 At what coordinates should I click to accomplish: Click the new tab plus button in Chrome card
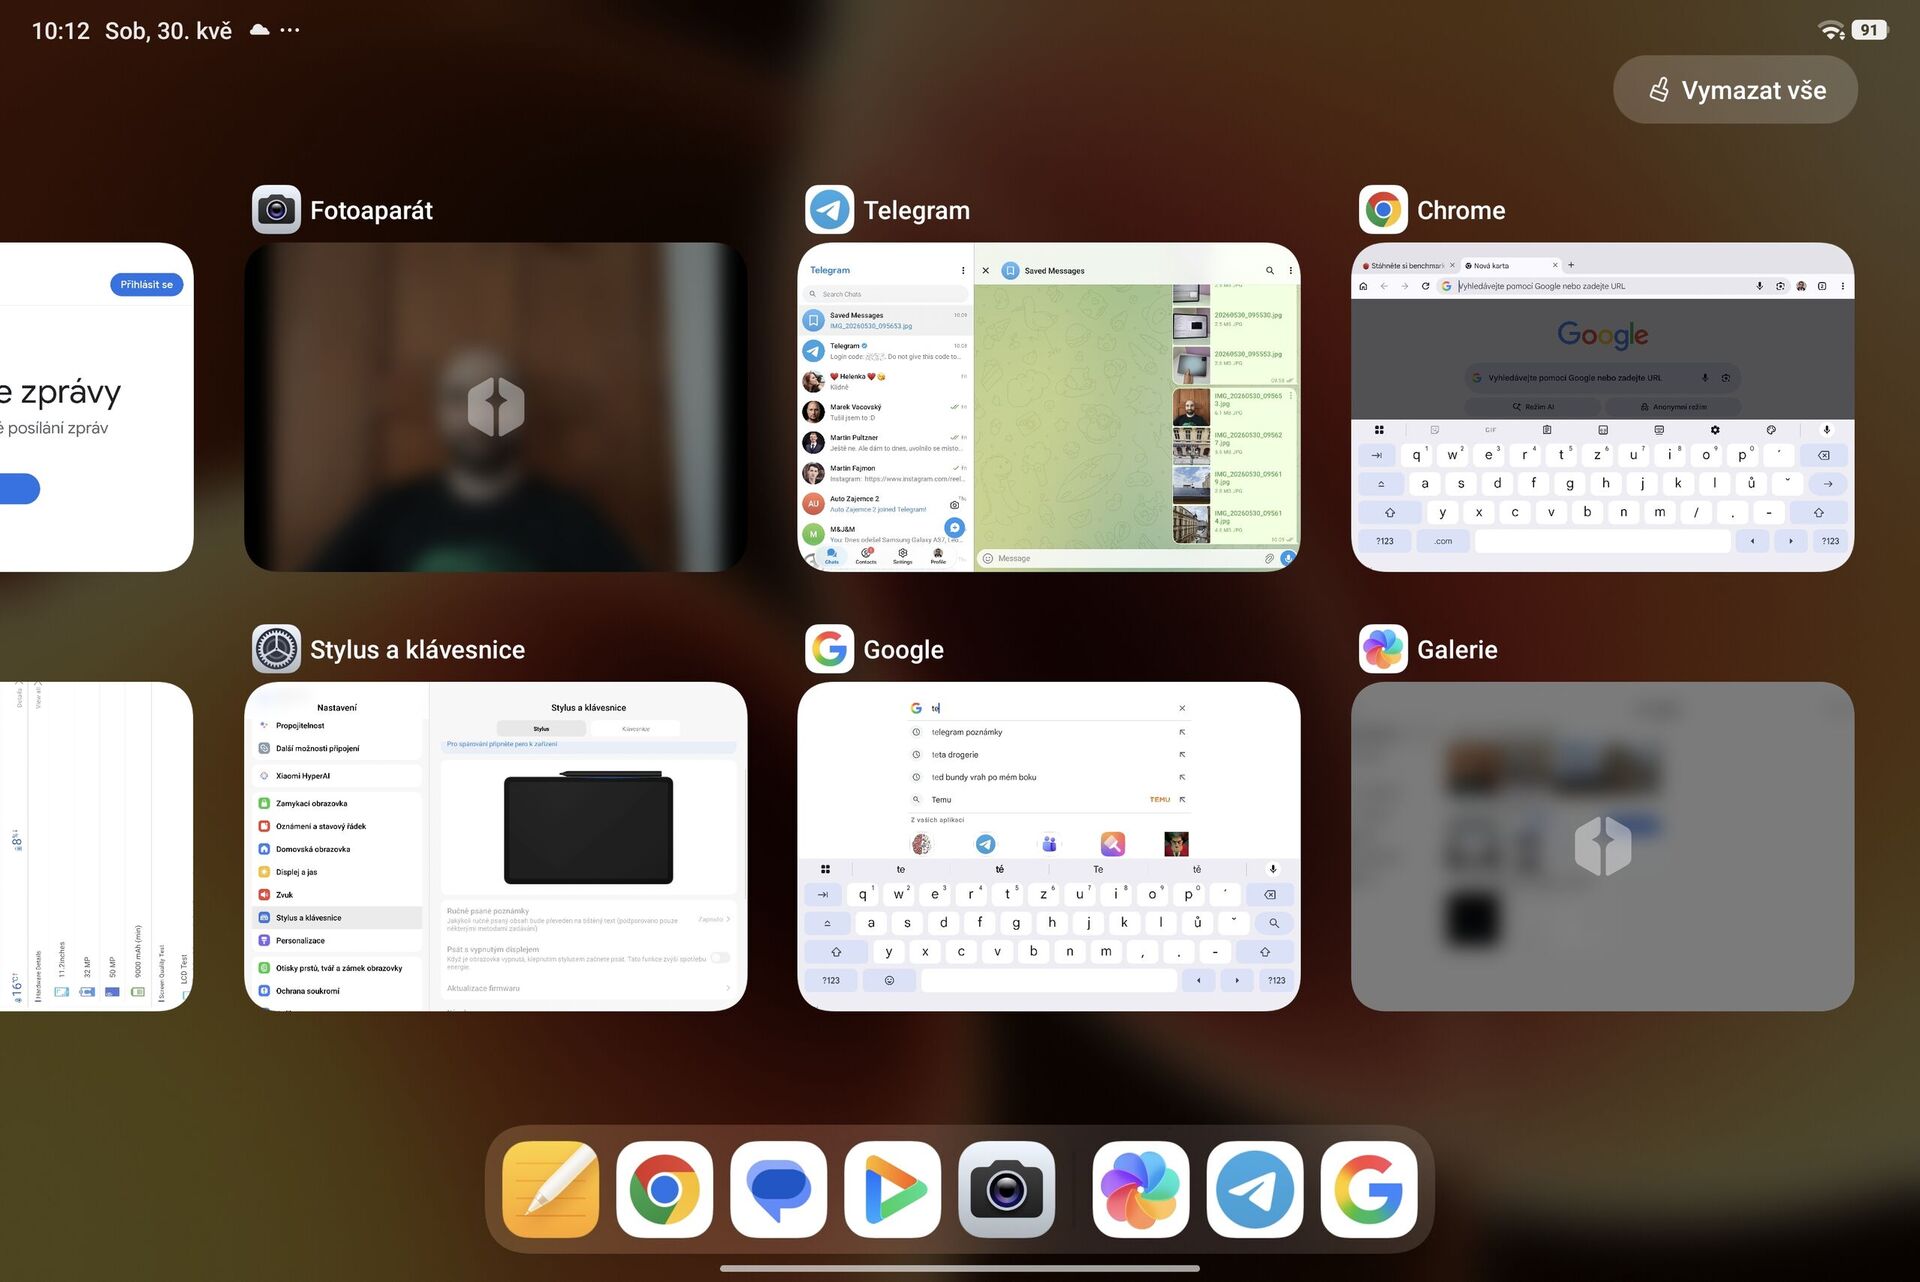(1571, 265)
